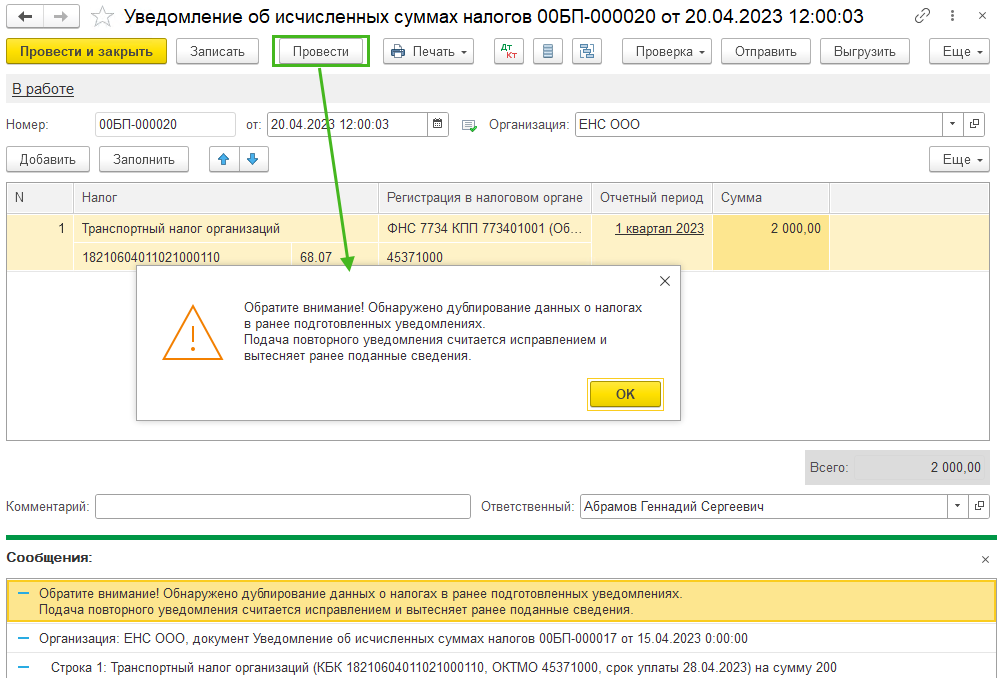Image resolution: width=1006 pixels, height=678 pixels.
Task: Open the Ответственный record form icon
Action: click(x=978, y=506)
